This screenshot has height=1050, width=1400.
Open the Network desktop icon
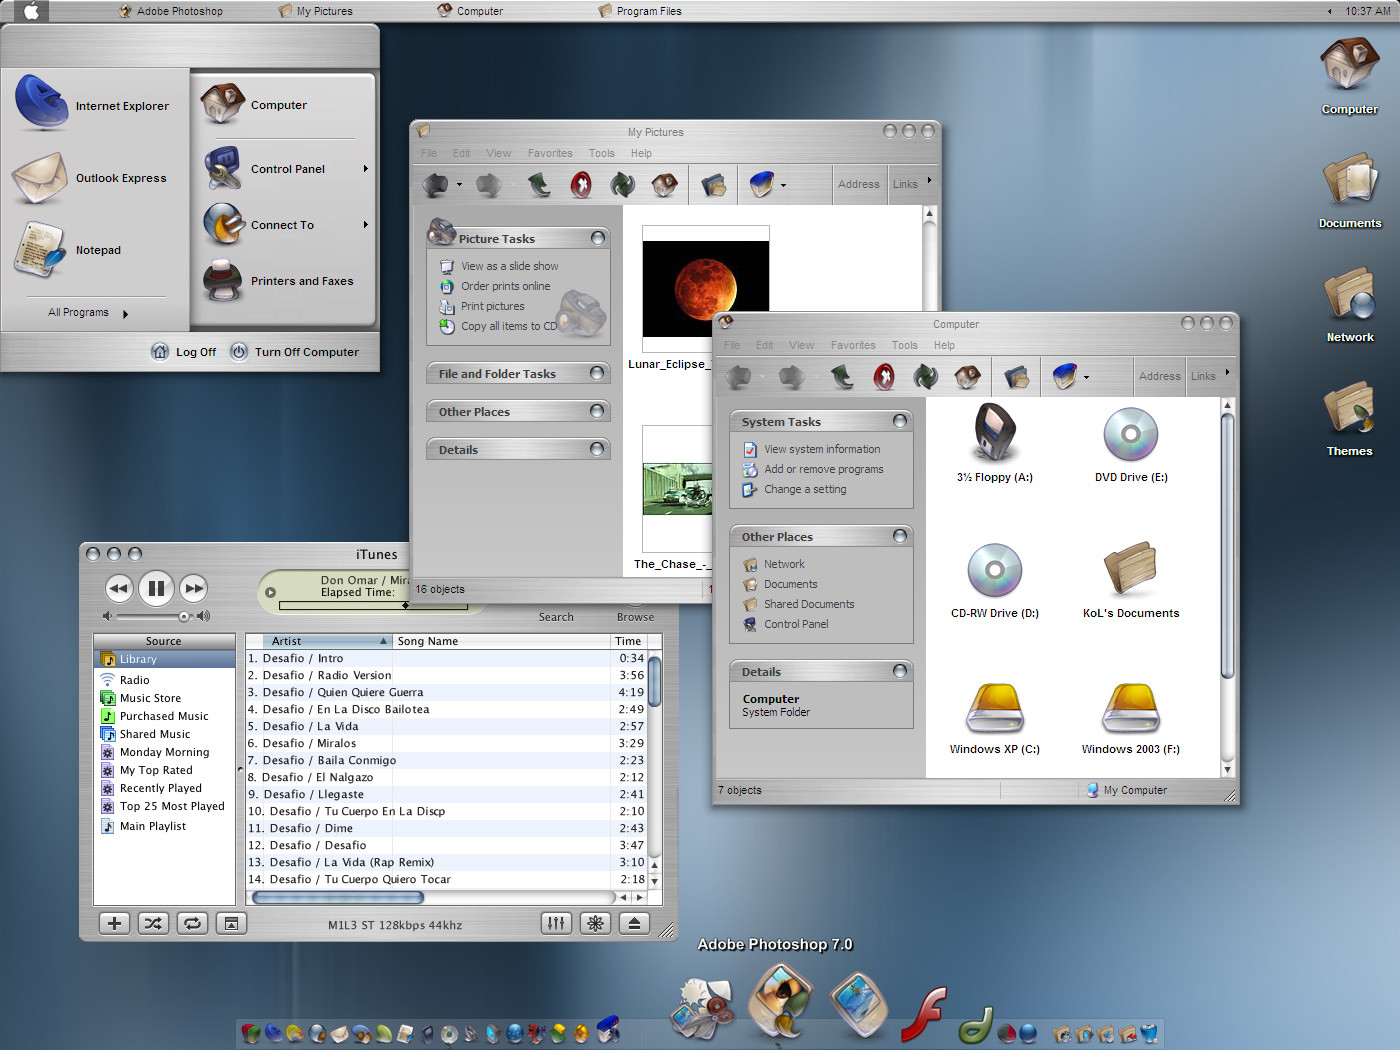[1350, 306]
